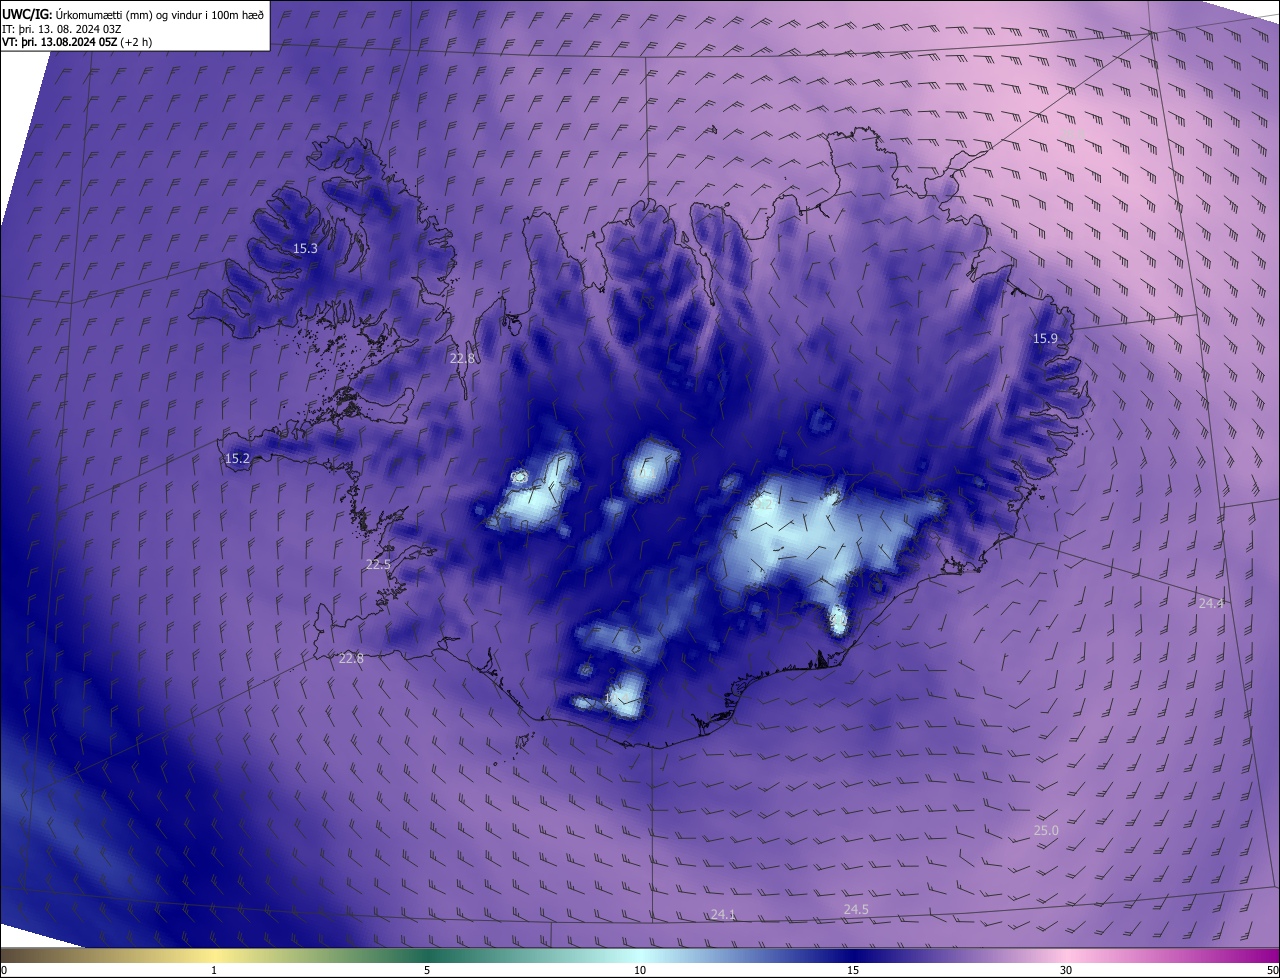
Task: Click the 22.5 value on the map
Action: [378, 565]
